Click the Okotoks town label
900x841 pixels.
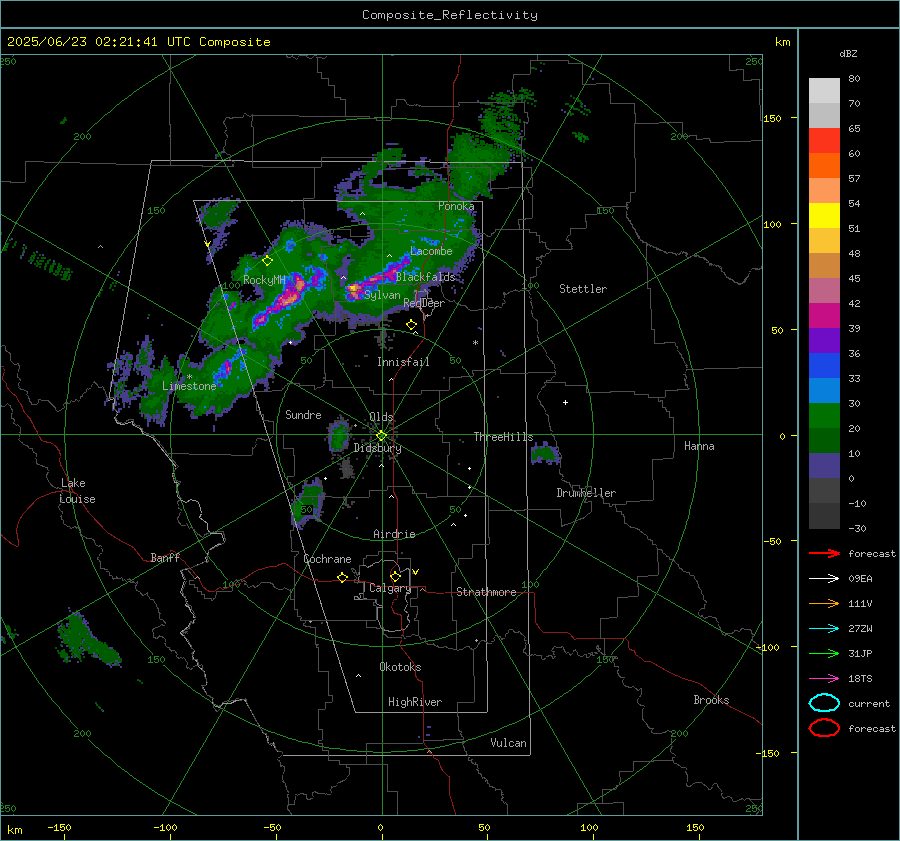point(400,667)
